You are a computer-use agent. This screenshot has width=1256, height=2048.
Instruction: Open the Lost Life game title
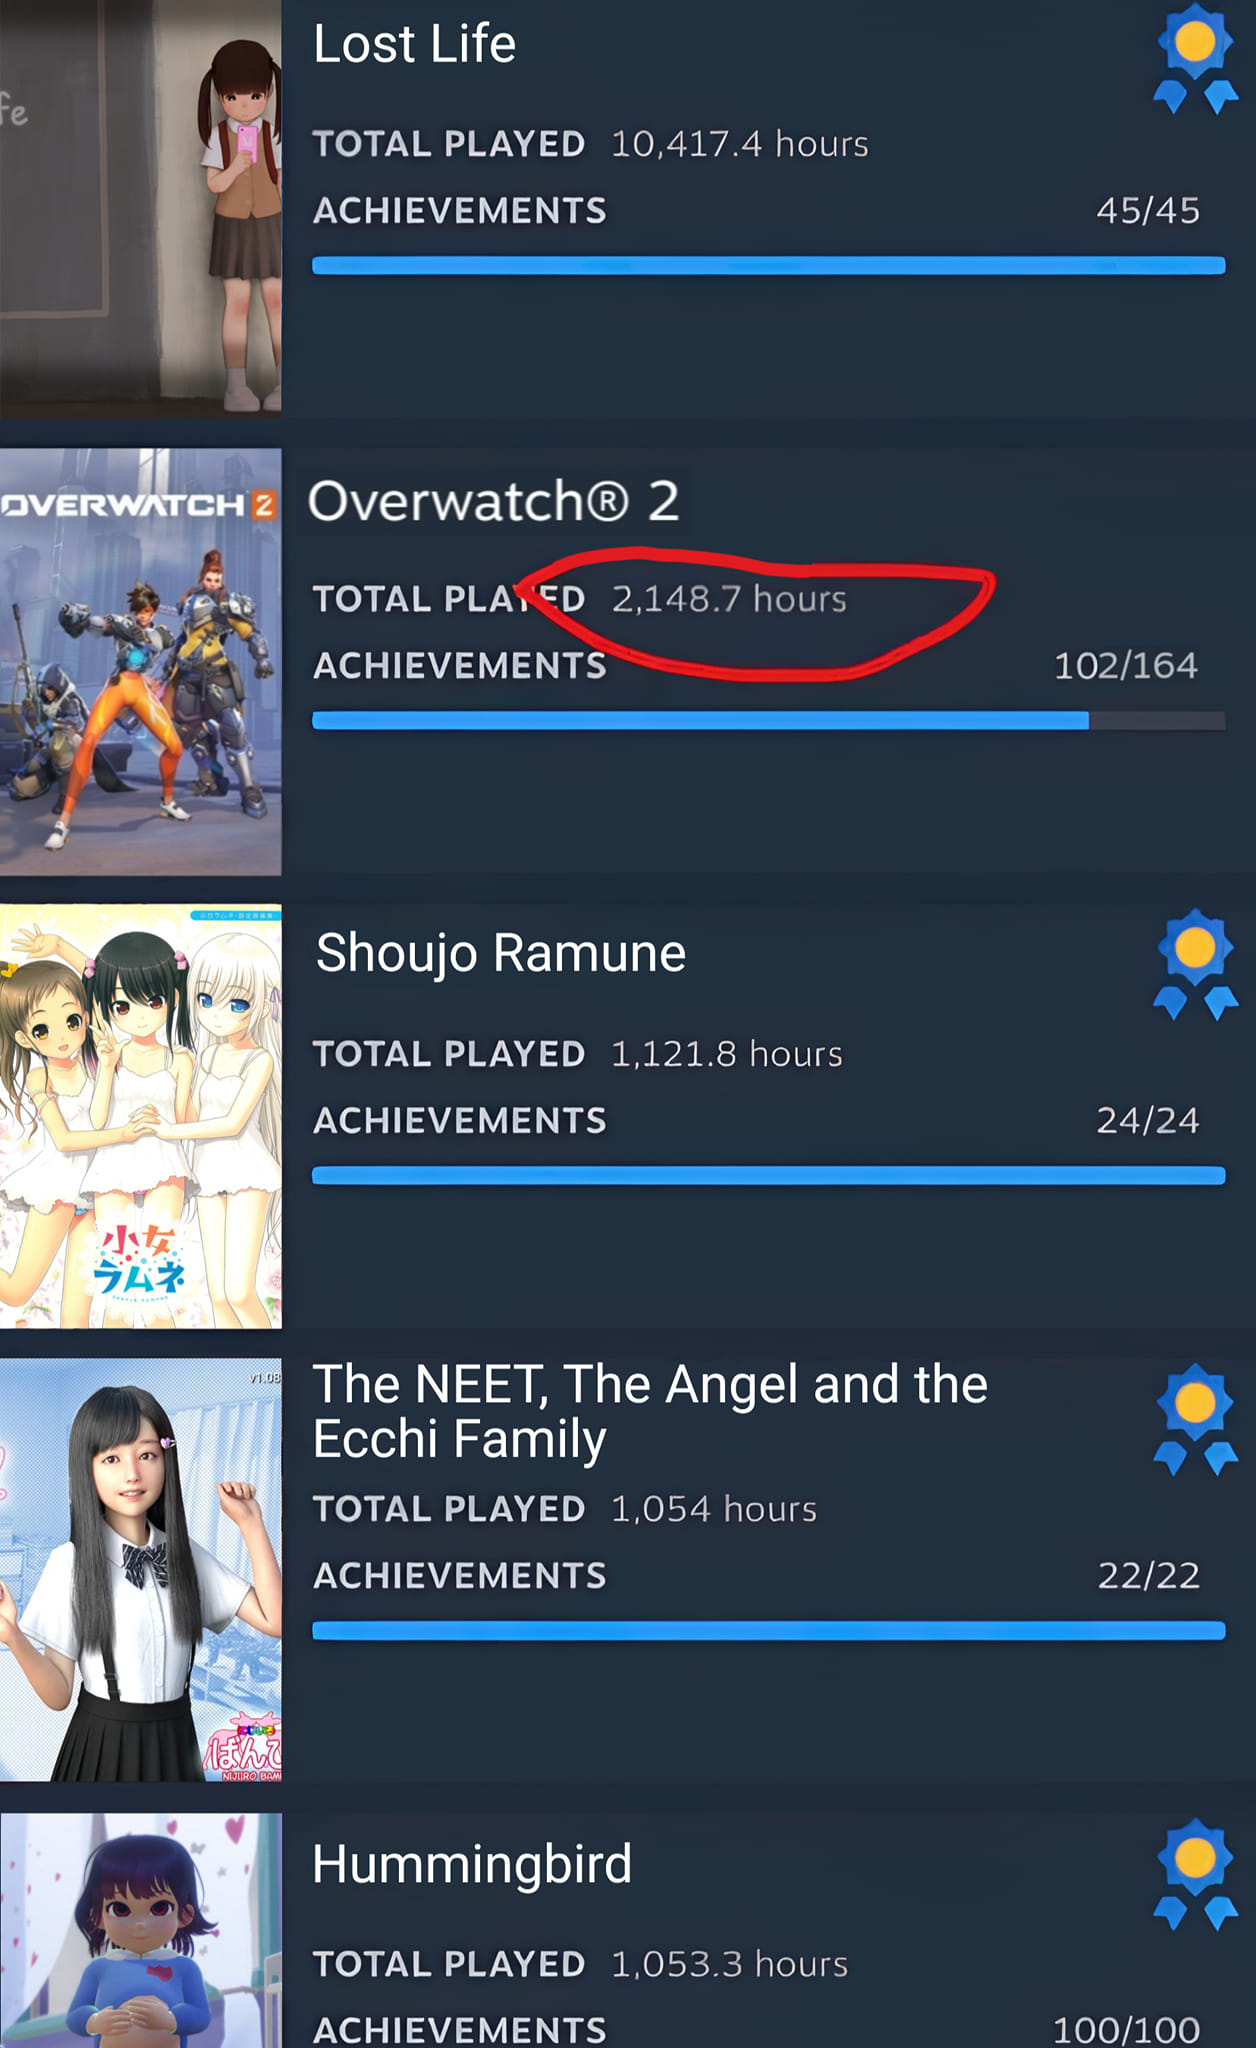click(415, 45)
